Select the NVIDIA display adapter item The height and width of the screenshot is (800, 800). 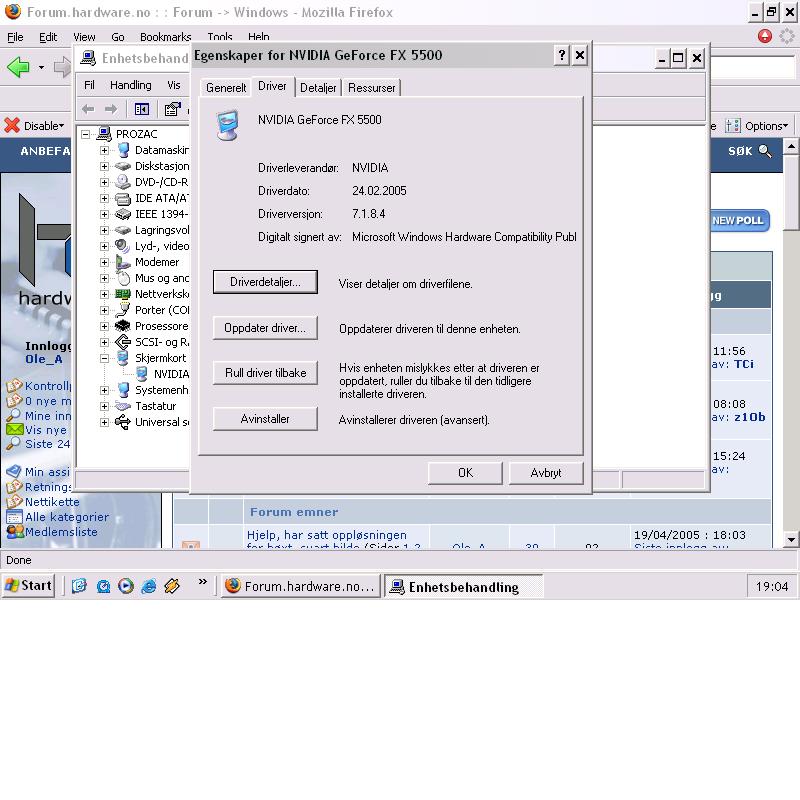171,374
